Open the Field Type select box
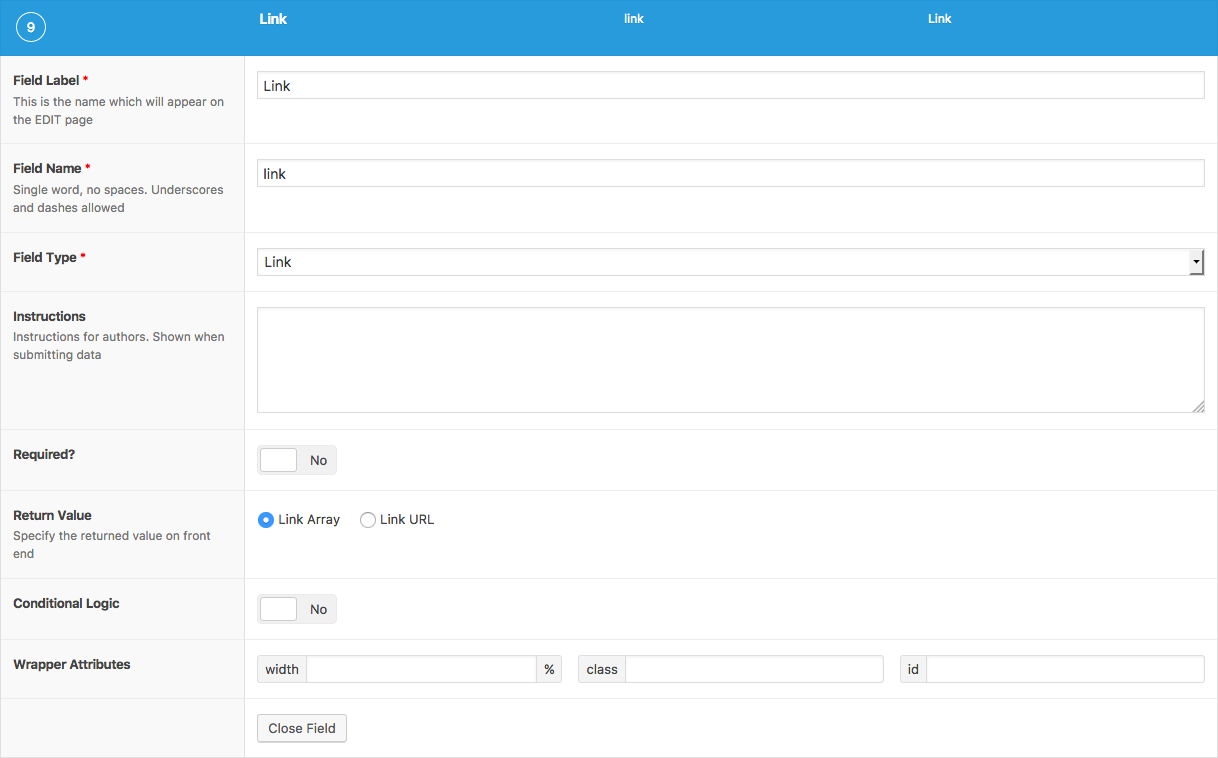 pos(722,262)
